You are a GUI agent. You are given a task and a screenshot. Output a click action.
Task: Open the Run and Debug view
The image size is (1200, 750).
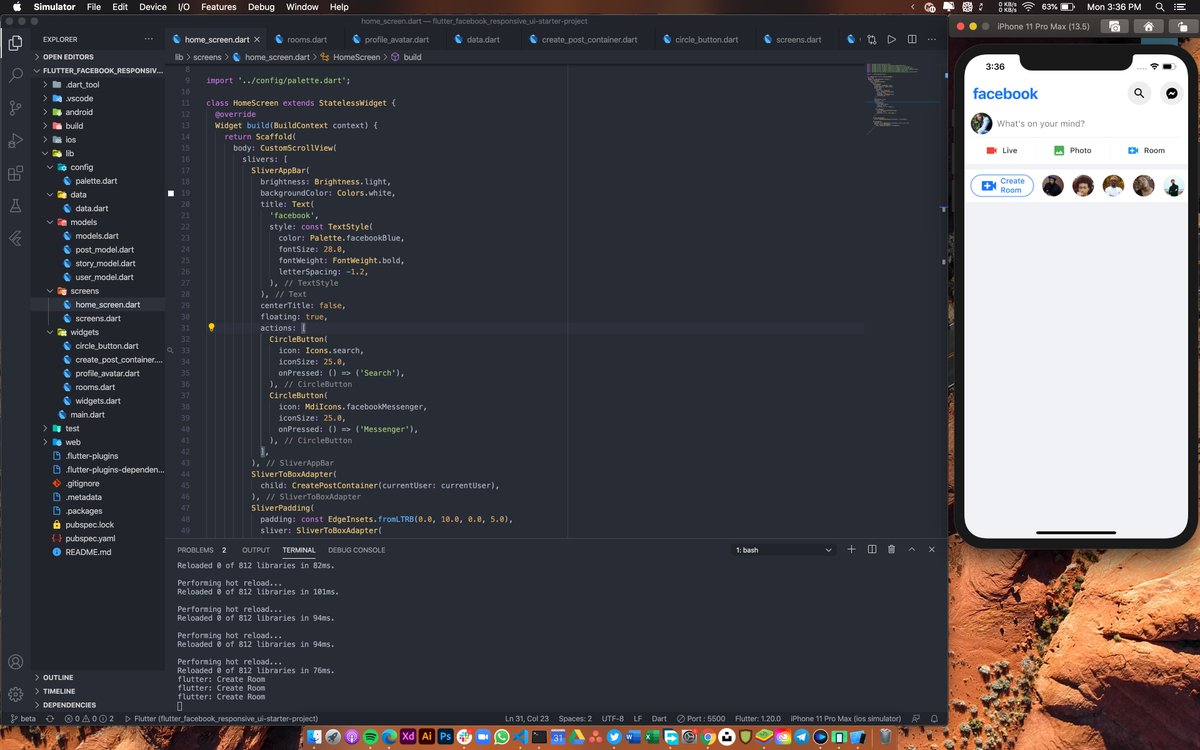tap(15, 141)
